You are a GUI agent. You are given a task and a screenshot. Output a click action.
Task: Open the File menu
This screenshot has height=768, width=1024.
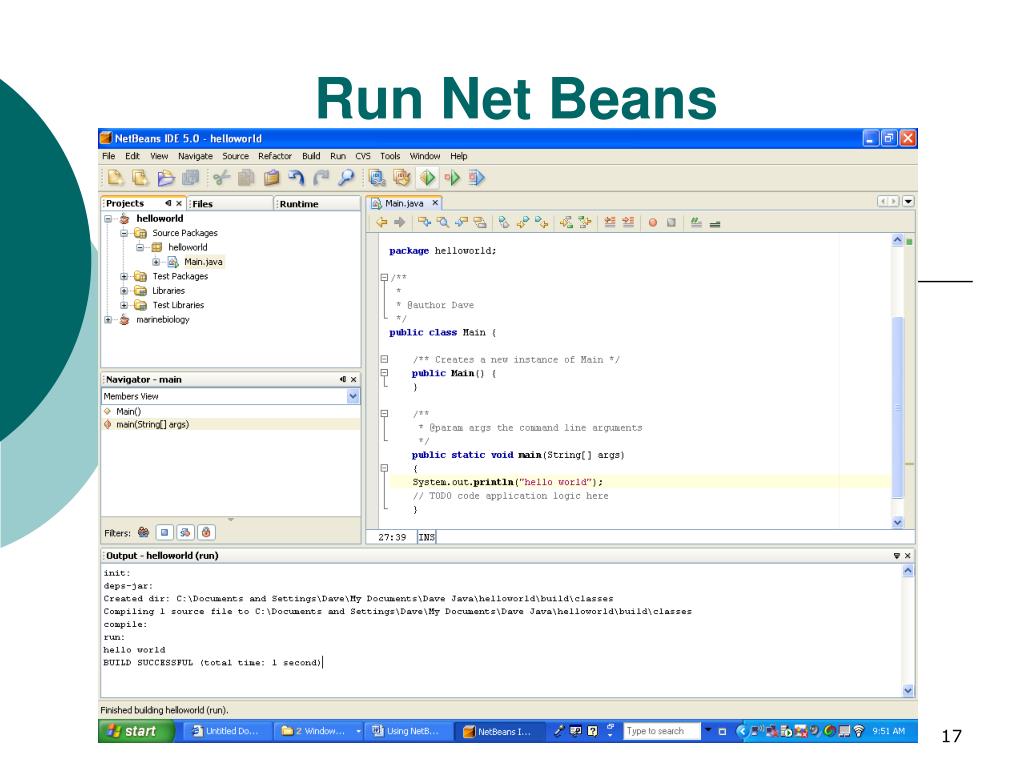coord(108,156)
